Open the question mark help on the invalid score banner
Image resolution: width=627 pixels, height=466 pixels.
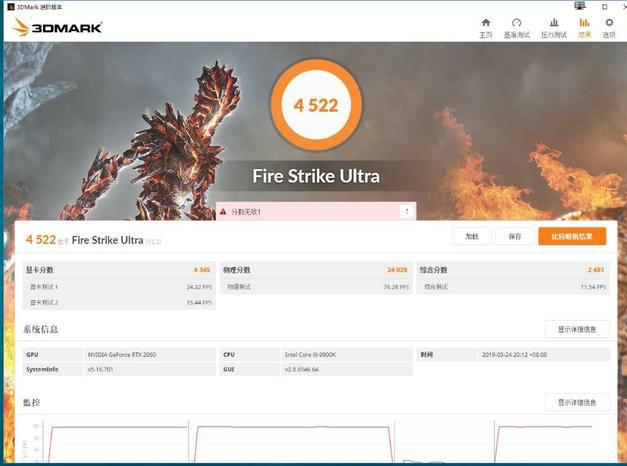[x=406, y=211]
